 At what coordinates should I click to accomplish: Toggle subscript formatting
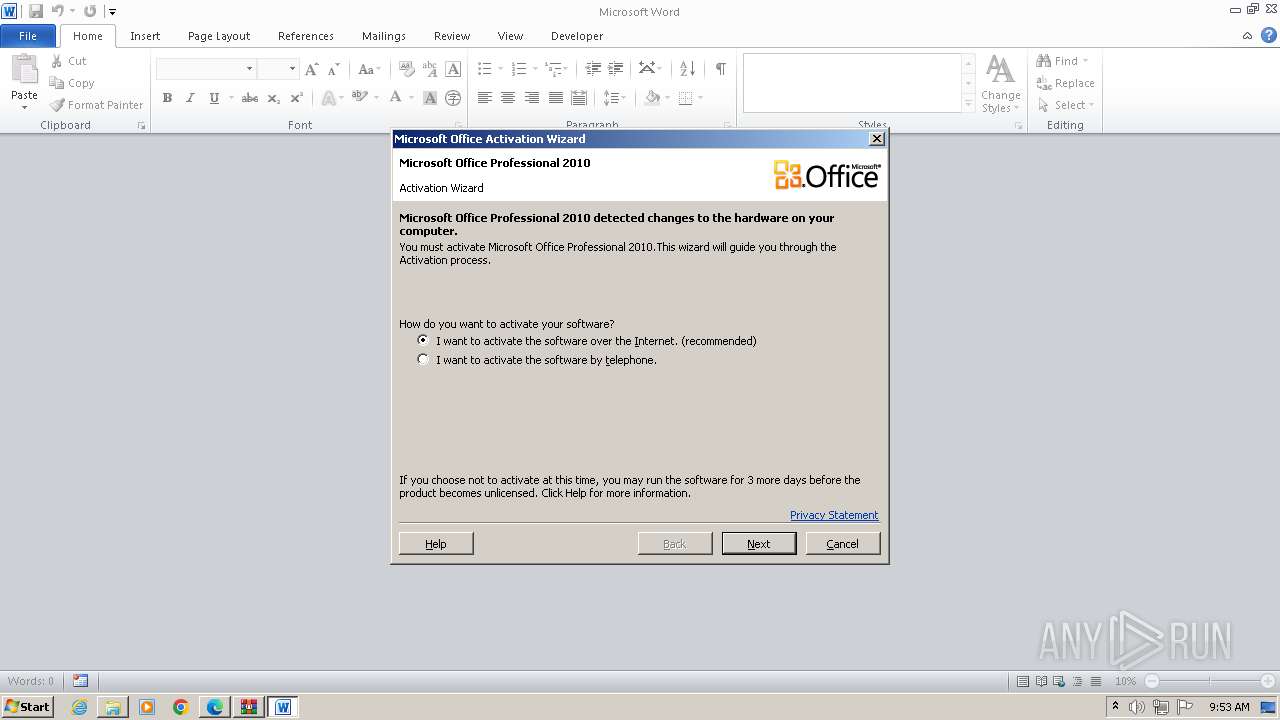click(x=274, y=98)
